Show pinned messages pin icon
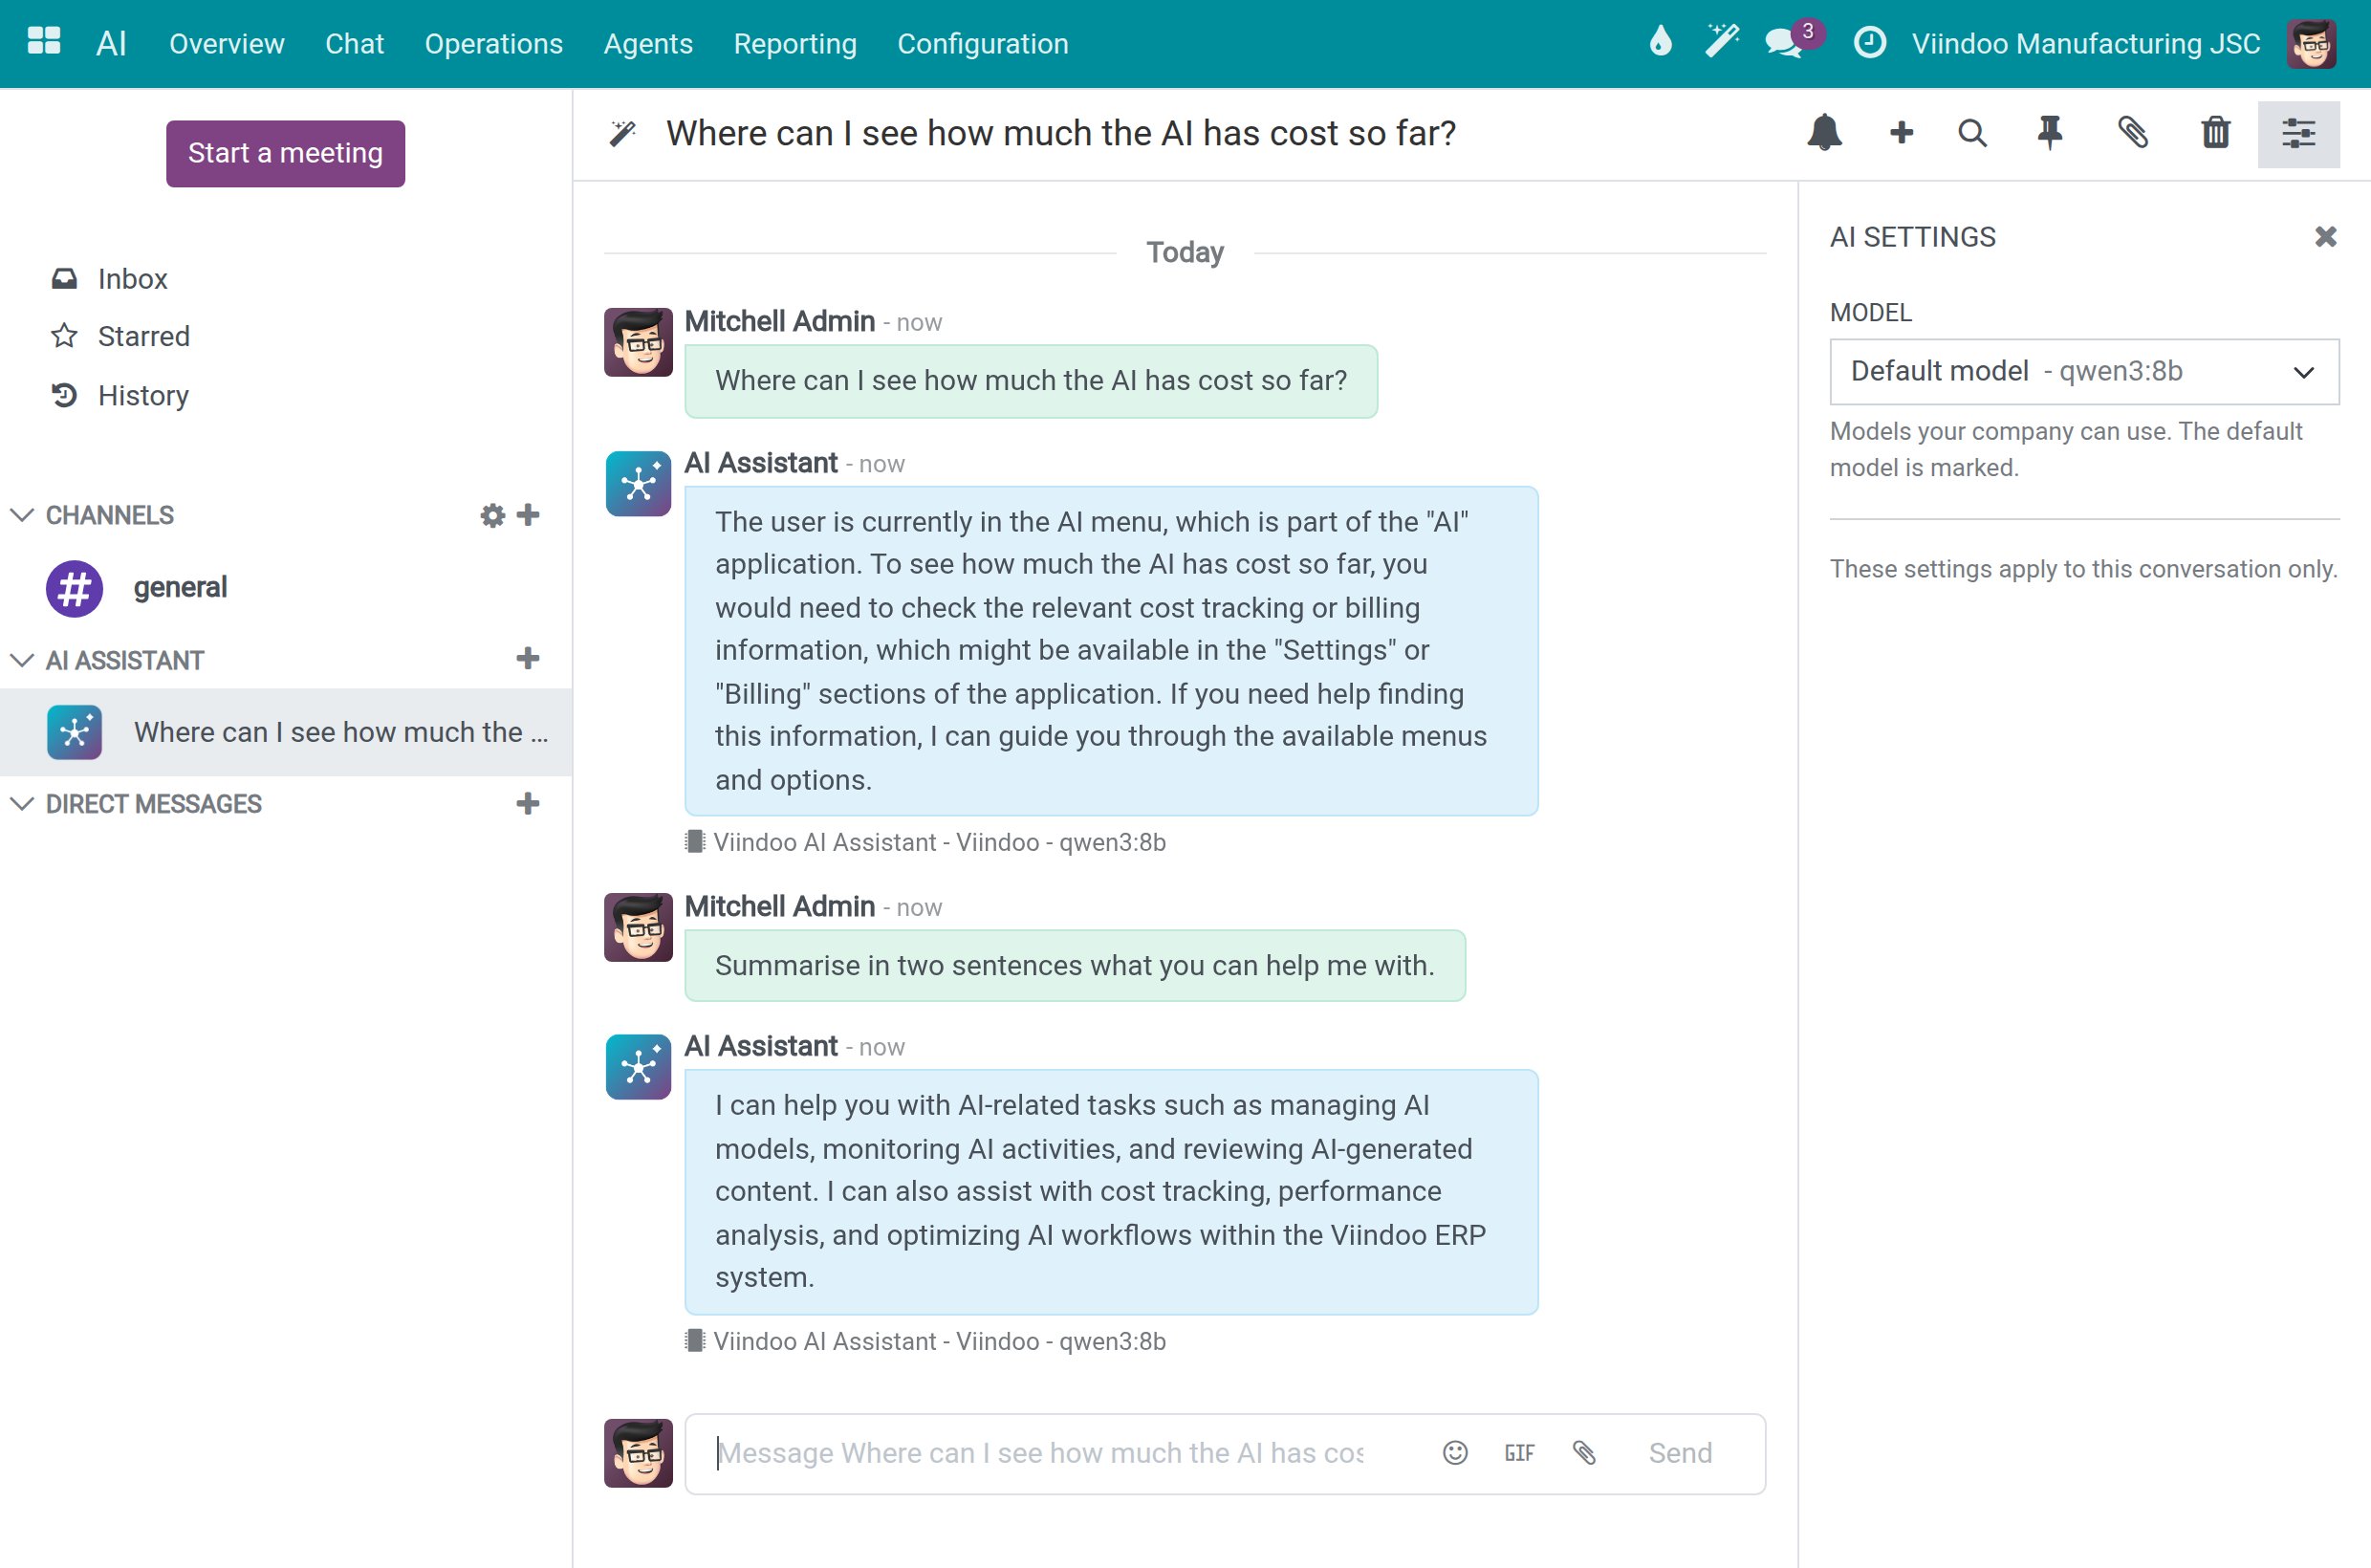 2049,133
